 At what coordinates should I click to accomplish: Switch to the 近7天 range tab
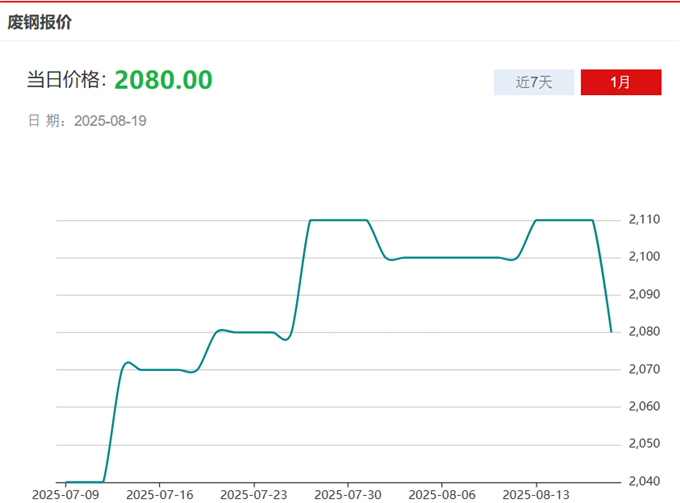click(x=533, y=82)
